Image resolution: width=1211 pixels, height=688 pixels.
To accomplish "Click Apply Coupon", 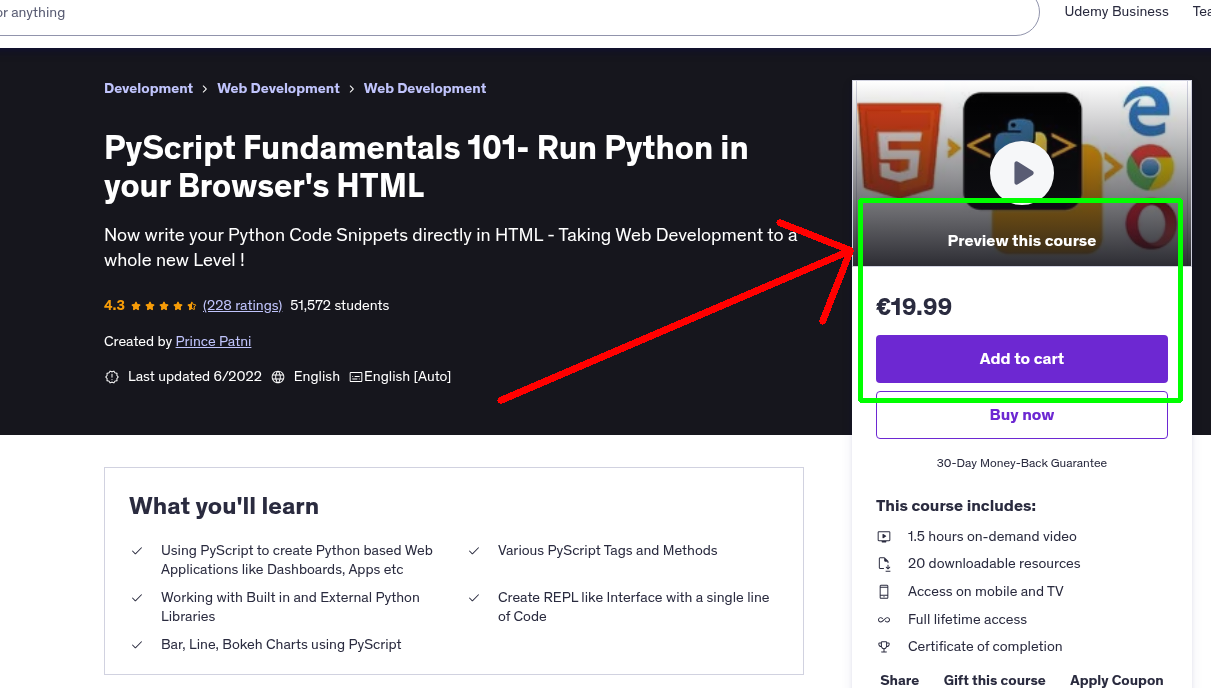I will [1117, 680].
